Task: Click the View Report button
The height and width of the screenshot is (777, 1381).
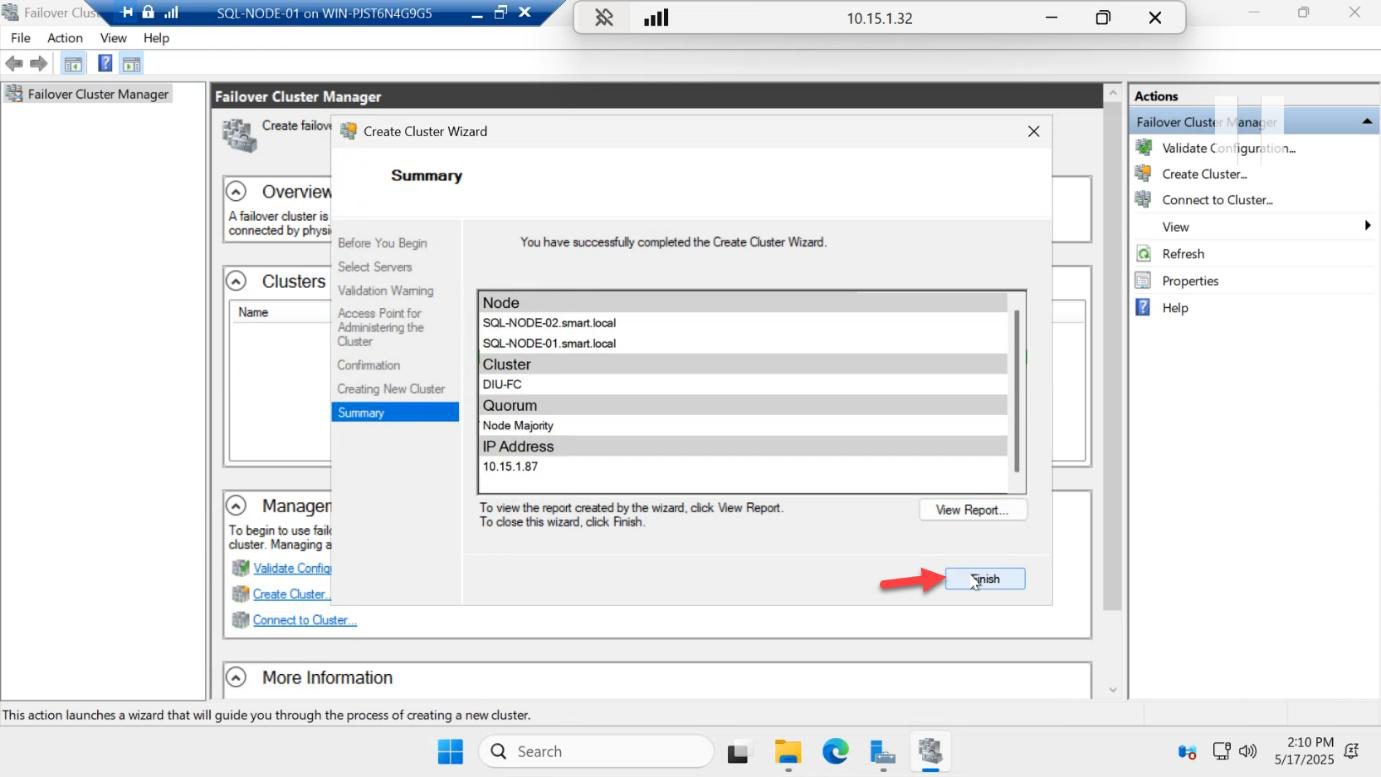Action: click(973, 510)
